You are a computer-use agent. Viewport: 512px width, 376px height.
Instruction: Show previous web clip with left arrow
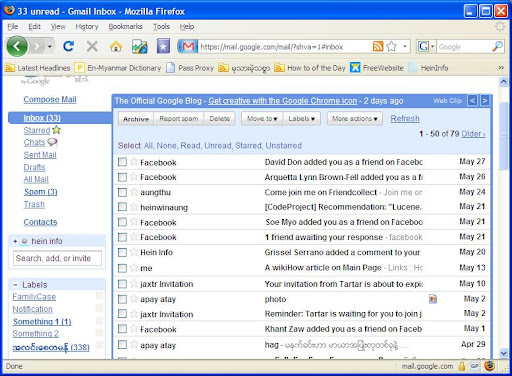pyautogui.click(x=472, y=100)
